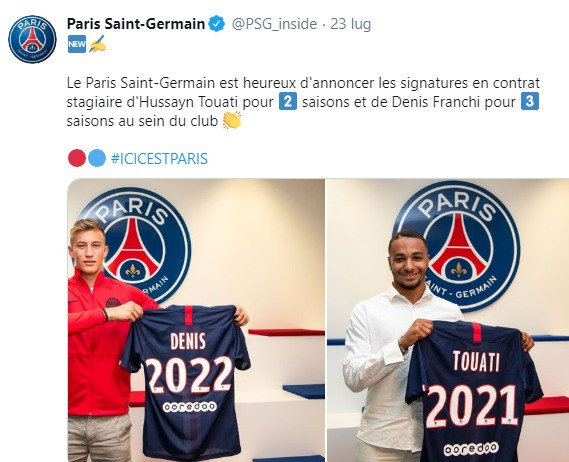Open the 23 lug timestamp link

pos(351,24)
